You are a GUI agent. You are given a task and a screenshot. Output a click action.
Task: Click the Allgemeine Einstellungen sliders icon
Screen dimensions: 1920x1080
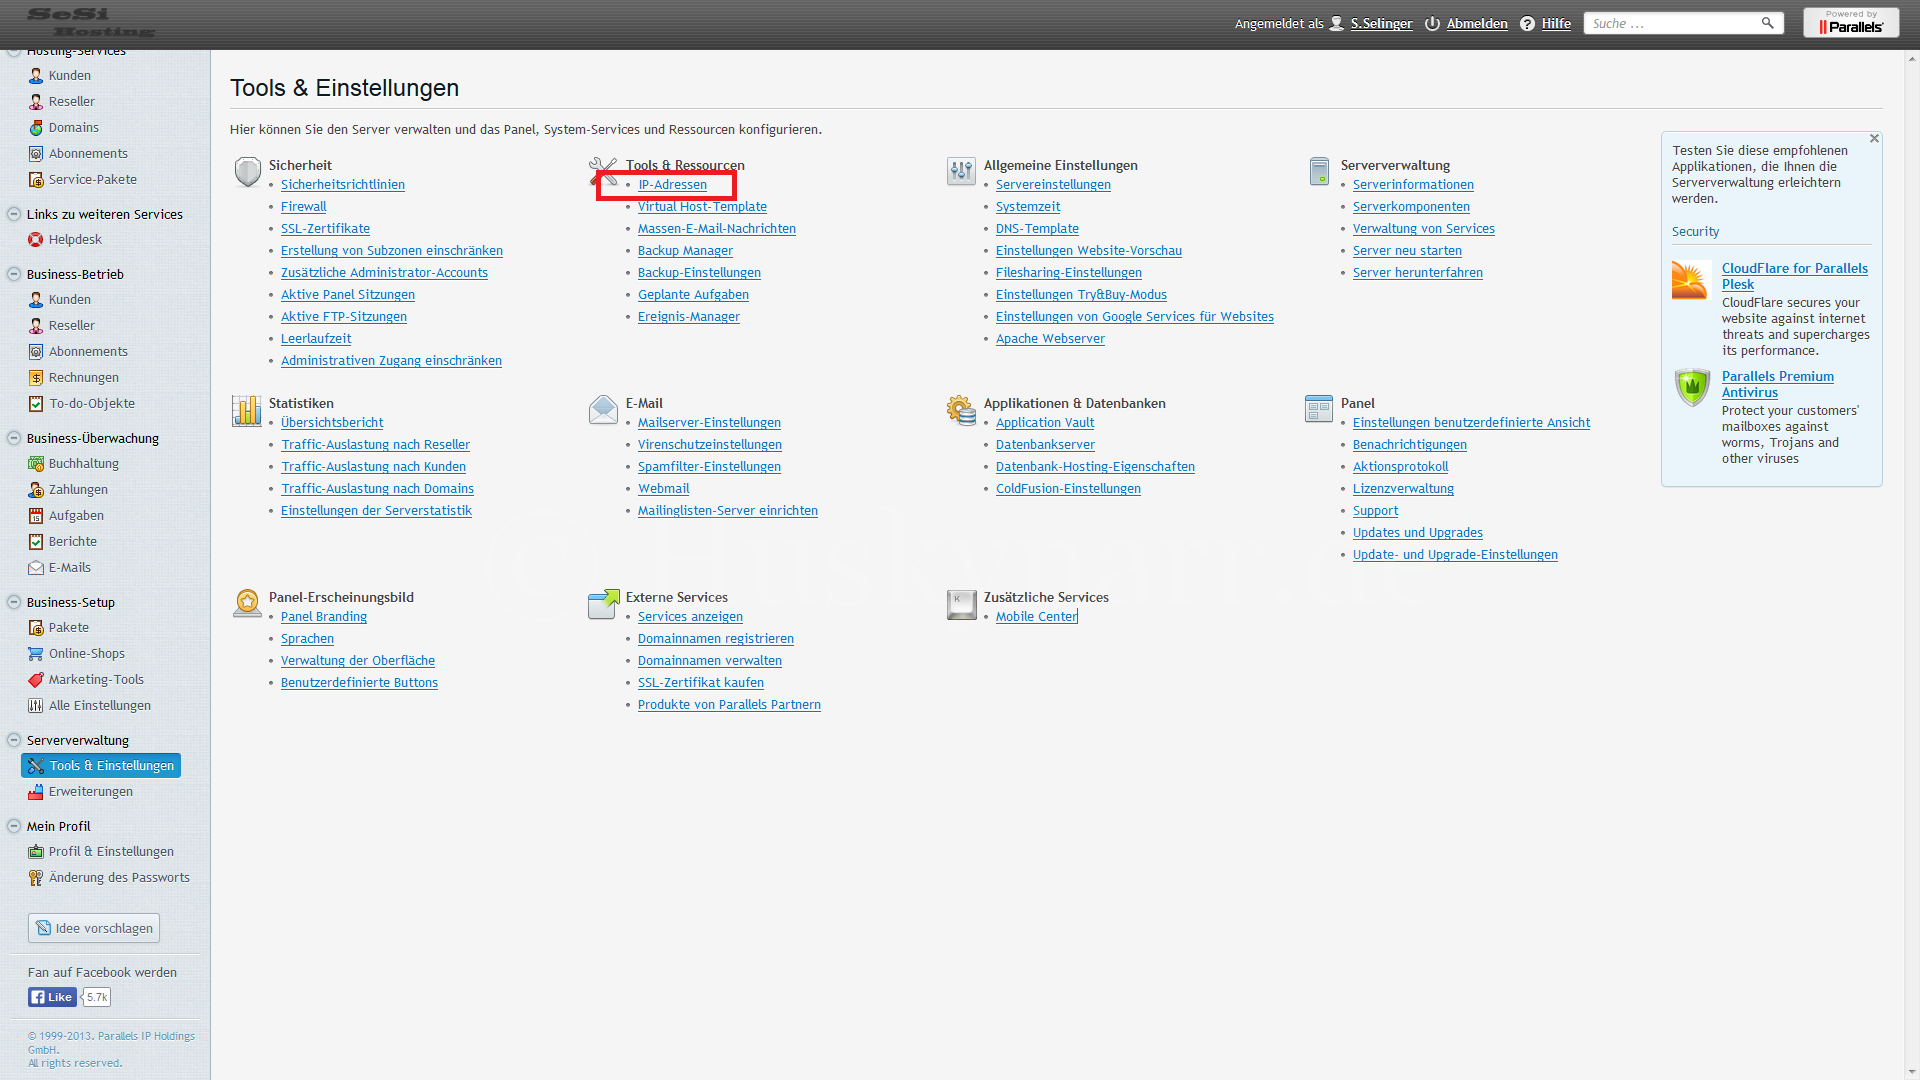tap(961, 172)
